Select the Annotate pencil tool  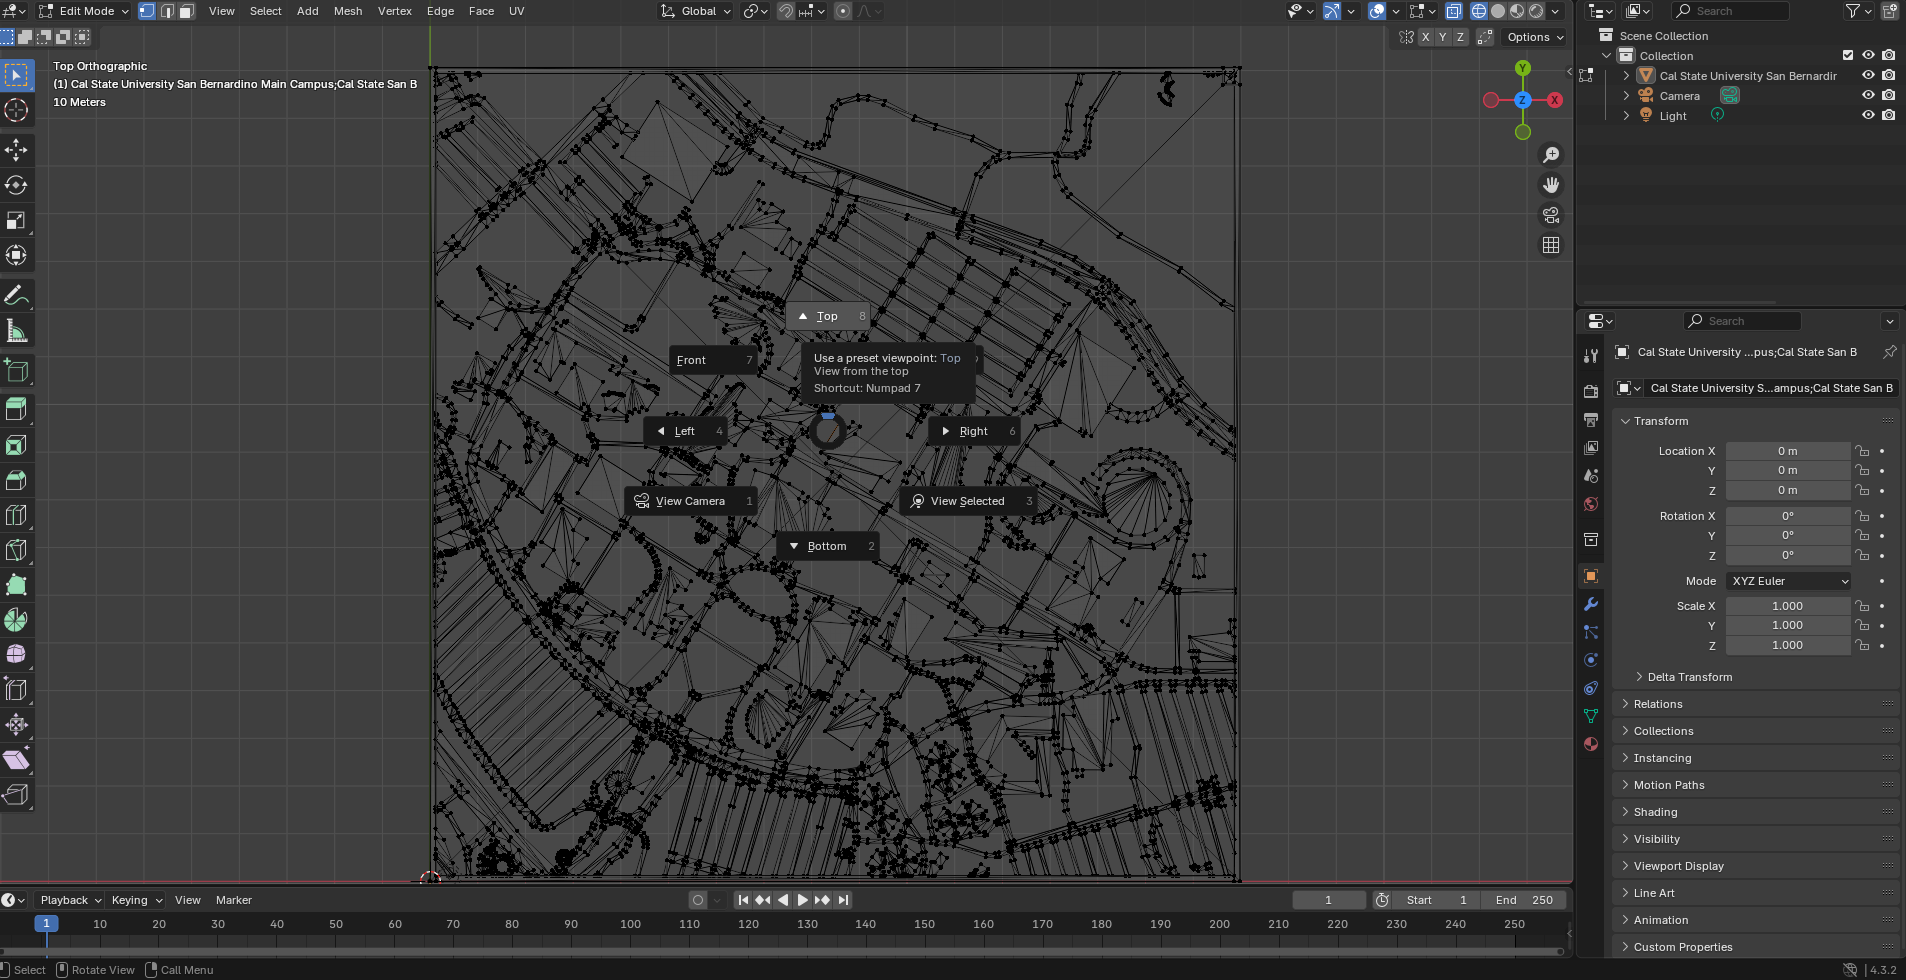(x=16, y=295)
